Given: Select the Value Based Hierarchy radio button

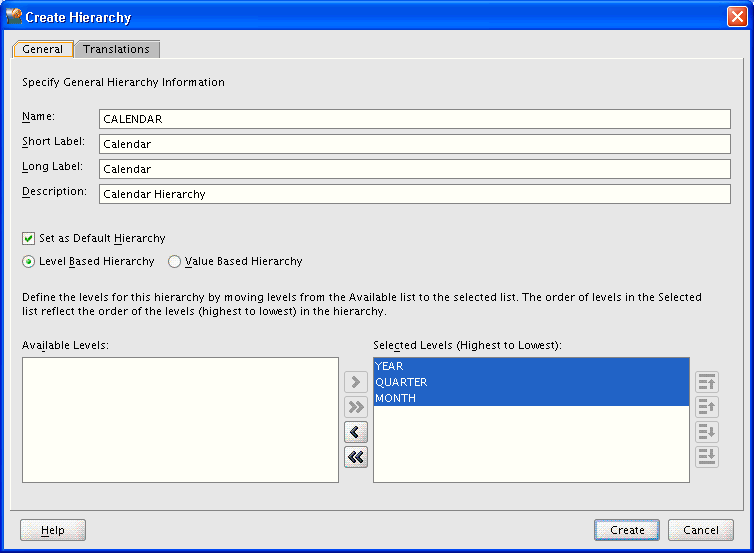Looking at the screenshot, I should 174,262.
